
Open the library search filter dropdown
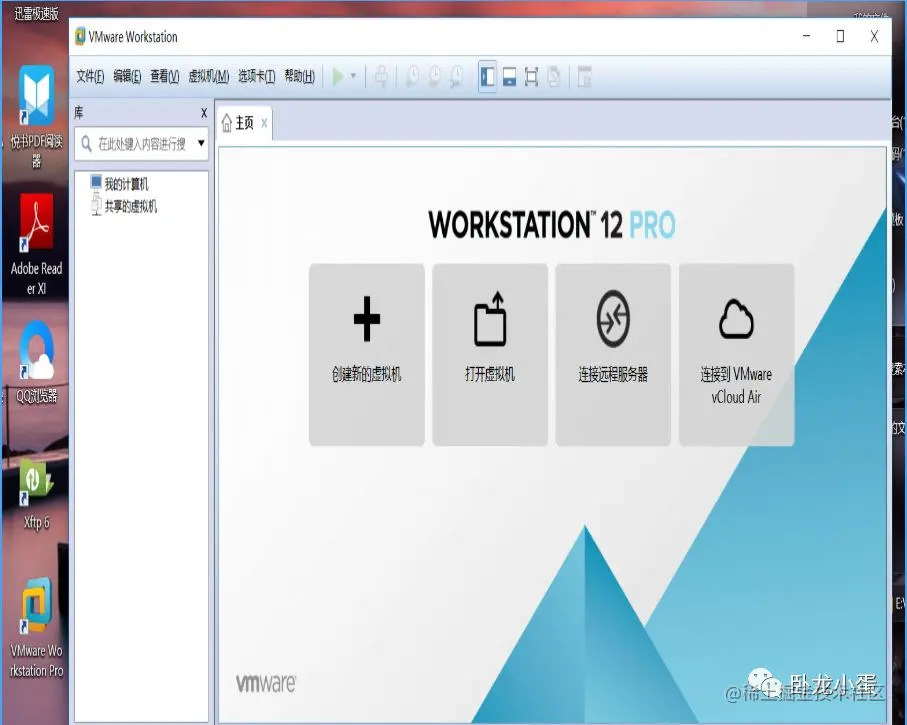coord(201,143)
